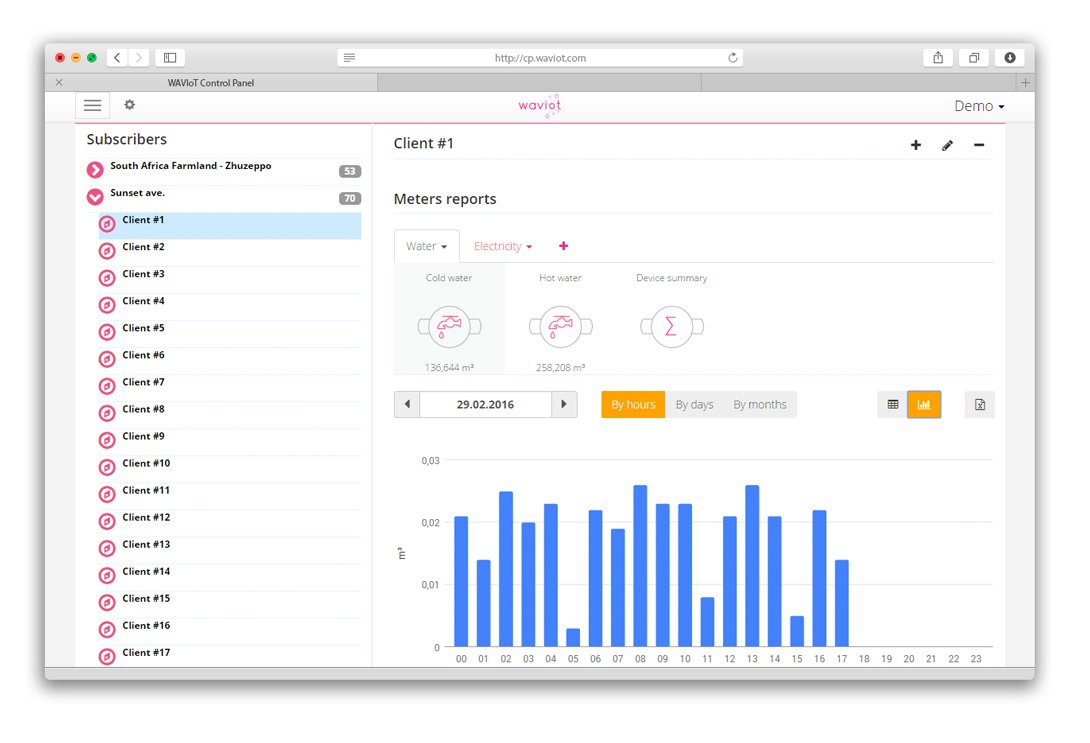This screenshot has height=743, width=1090.
Task: Keep By hours mode selected
Action: coord(632,404)
